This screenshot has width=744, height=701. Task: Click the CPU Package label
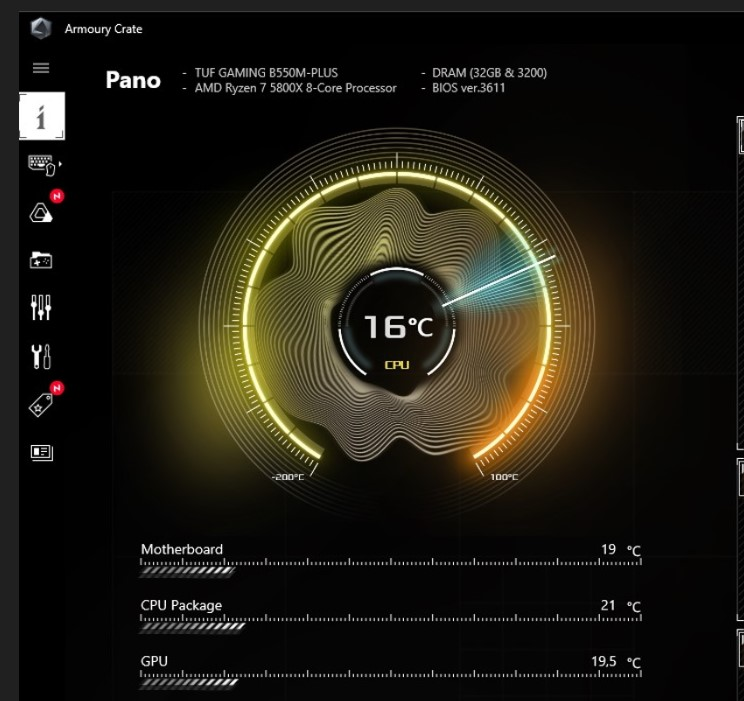click(x=181, y=606)
